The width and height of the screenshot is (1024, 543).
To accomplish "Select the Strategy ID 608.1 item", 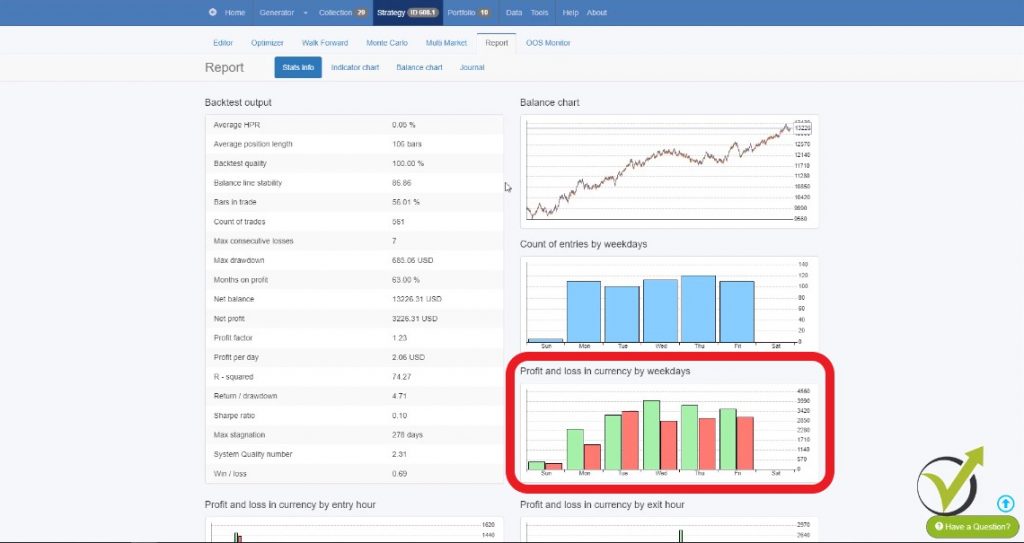I will pyautogui.click(x=408, y=12).
